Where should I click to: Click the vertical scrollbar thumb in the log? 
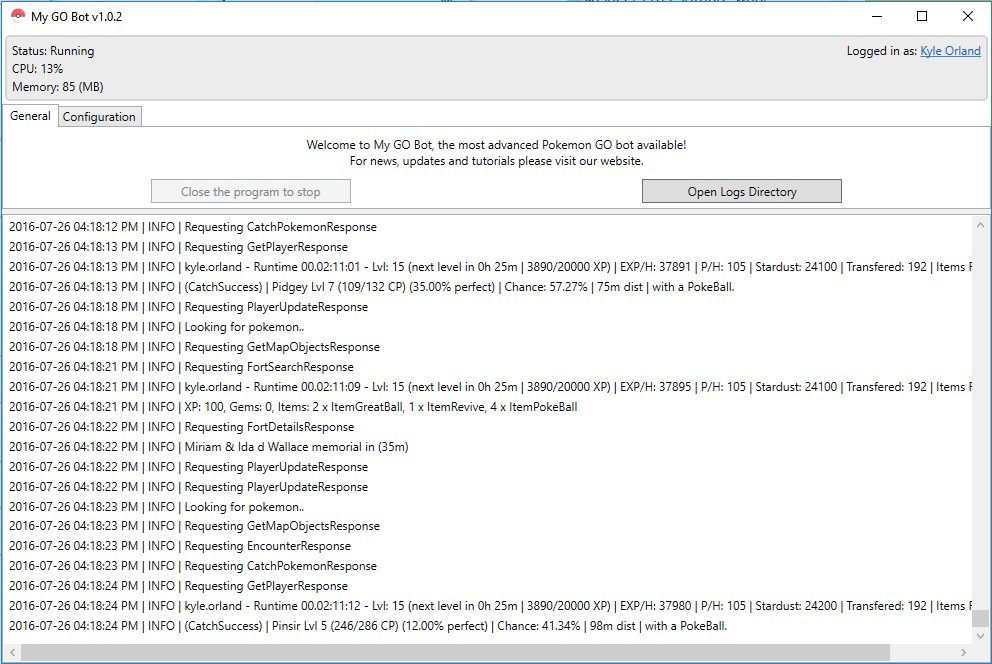point(980,618)
